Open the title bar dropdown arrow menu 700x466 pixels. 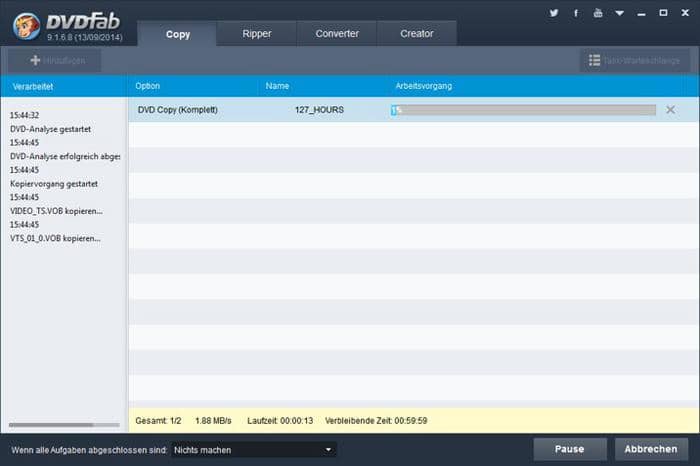[x=620, y=13]
